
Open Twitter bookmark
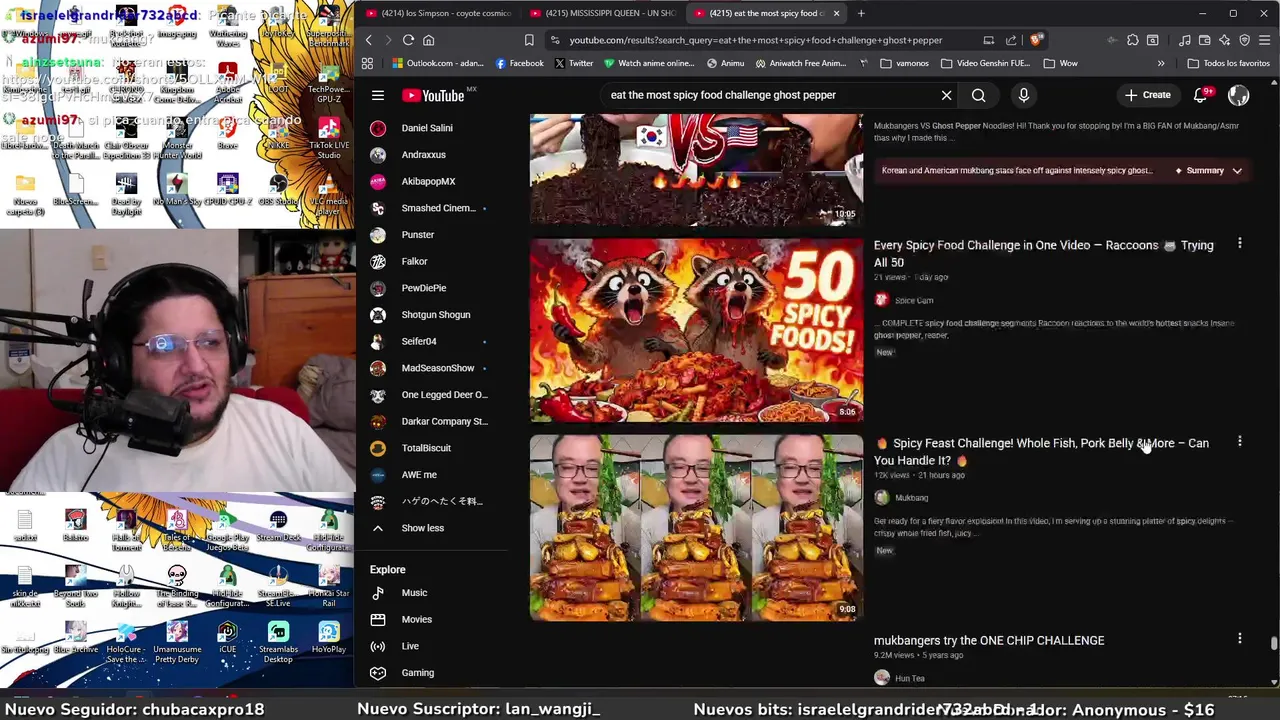[574, 63]
